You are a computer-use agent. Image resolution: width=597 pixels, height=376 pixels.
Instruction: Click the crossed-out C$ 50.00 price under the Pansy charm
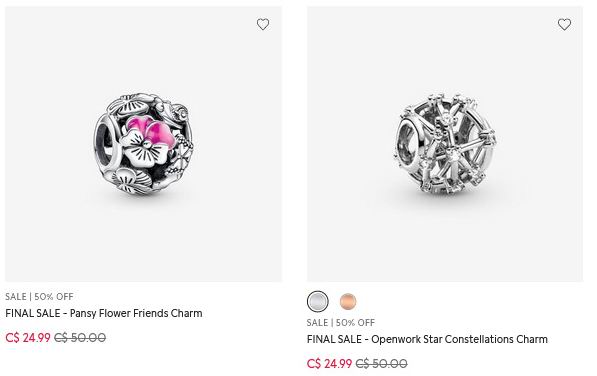[80, 338]
